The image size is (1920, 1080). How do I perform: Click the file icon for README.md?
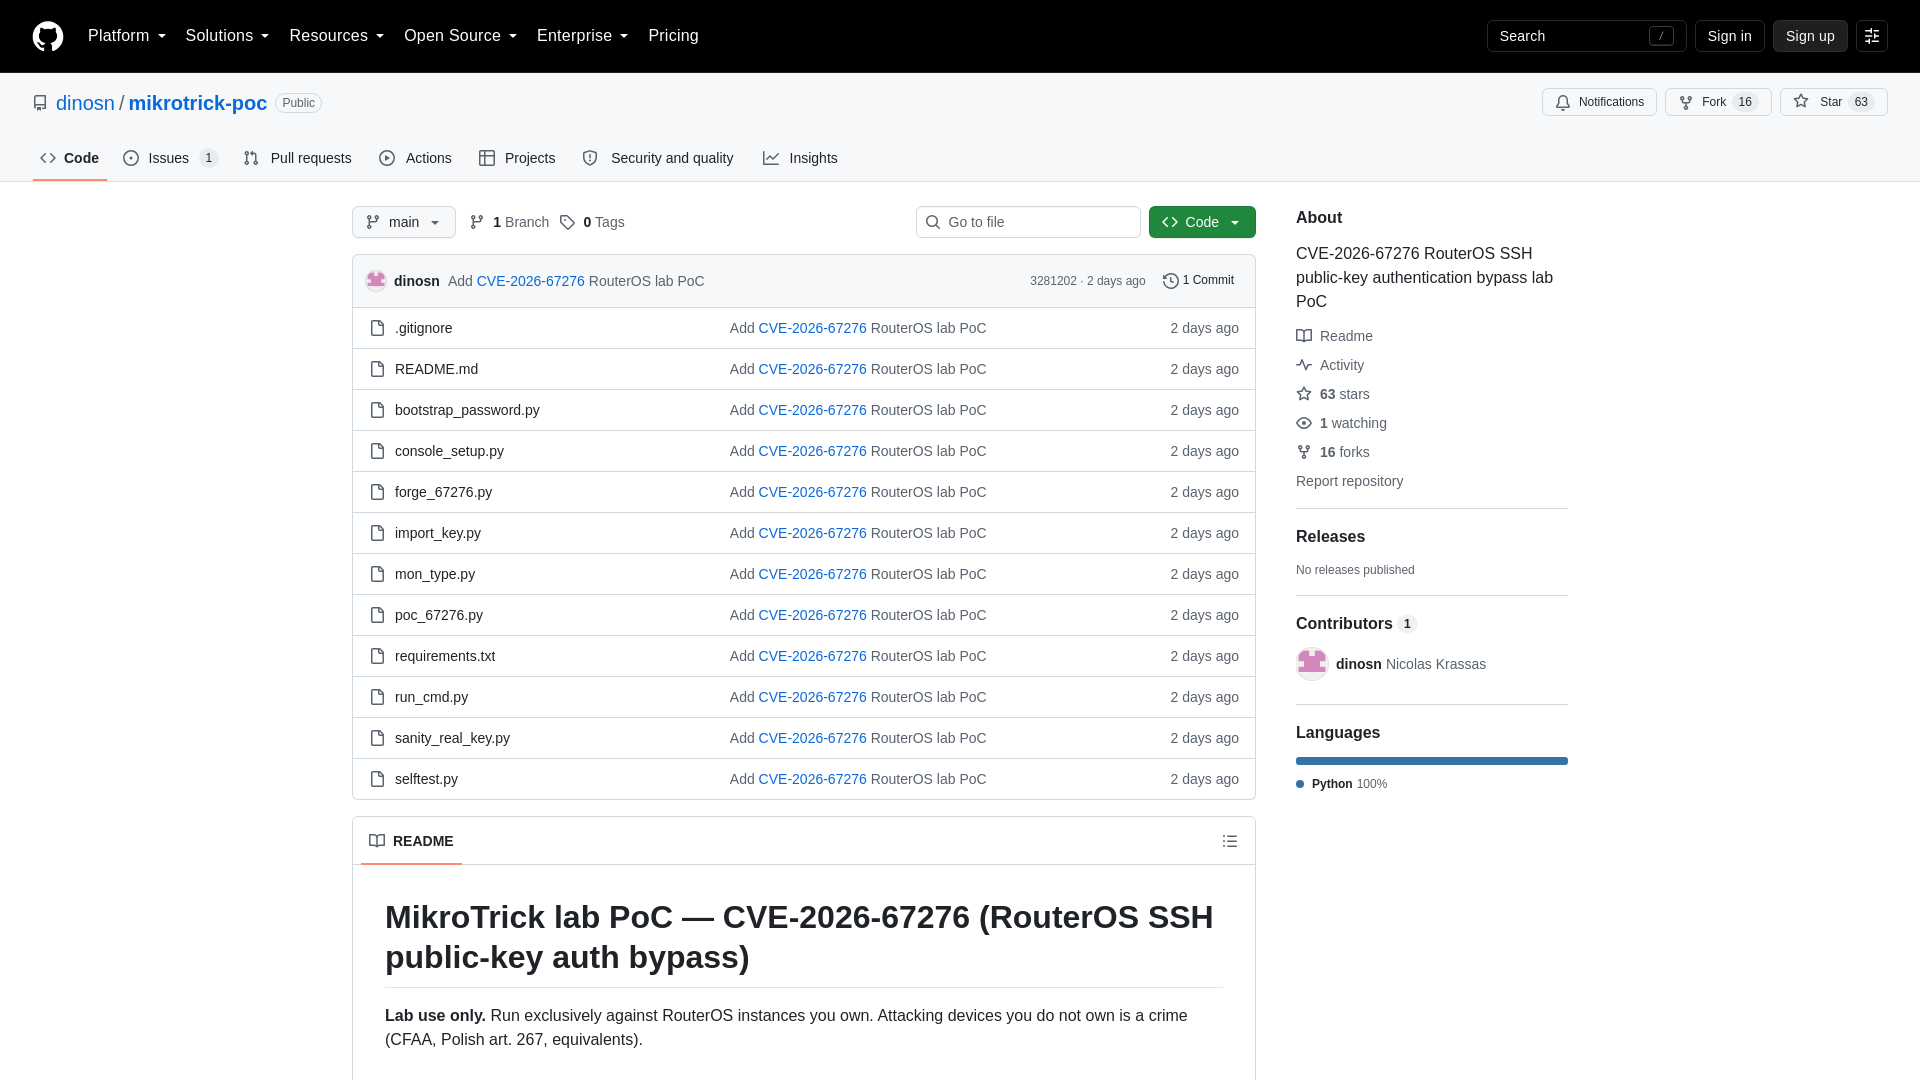coord(377,369)
